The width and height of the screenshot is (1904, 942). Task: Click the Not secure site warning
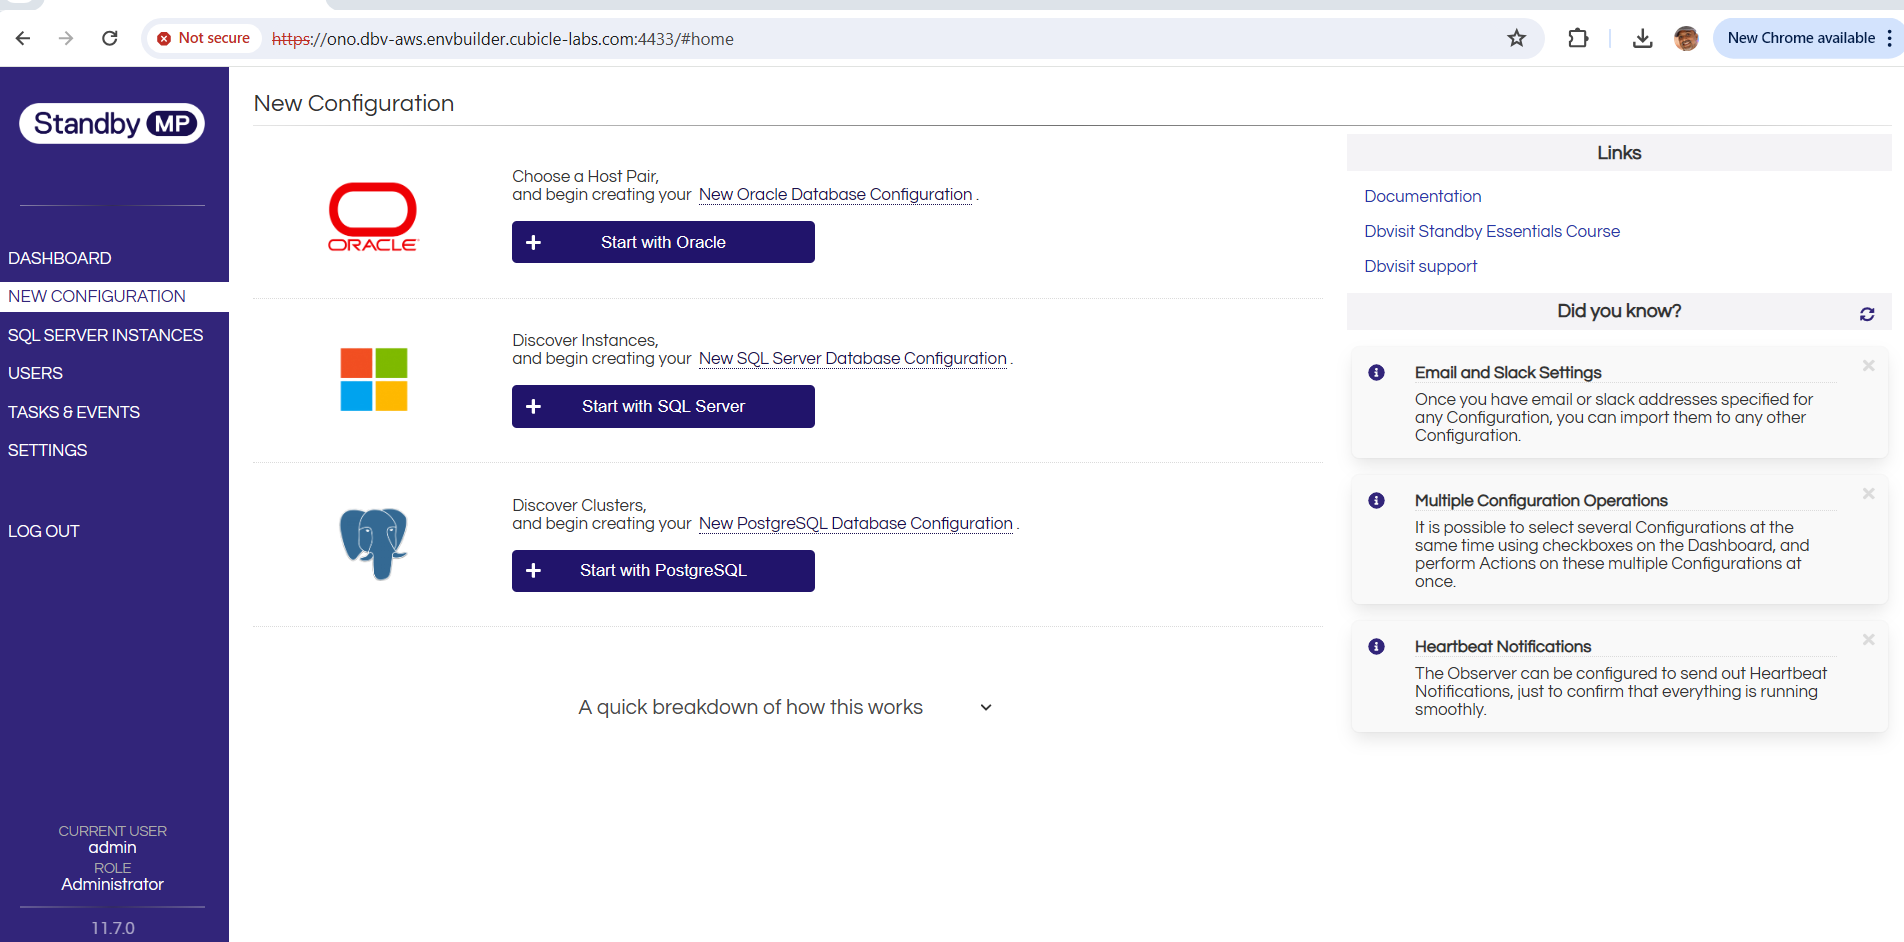point(204,38)
